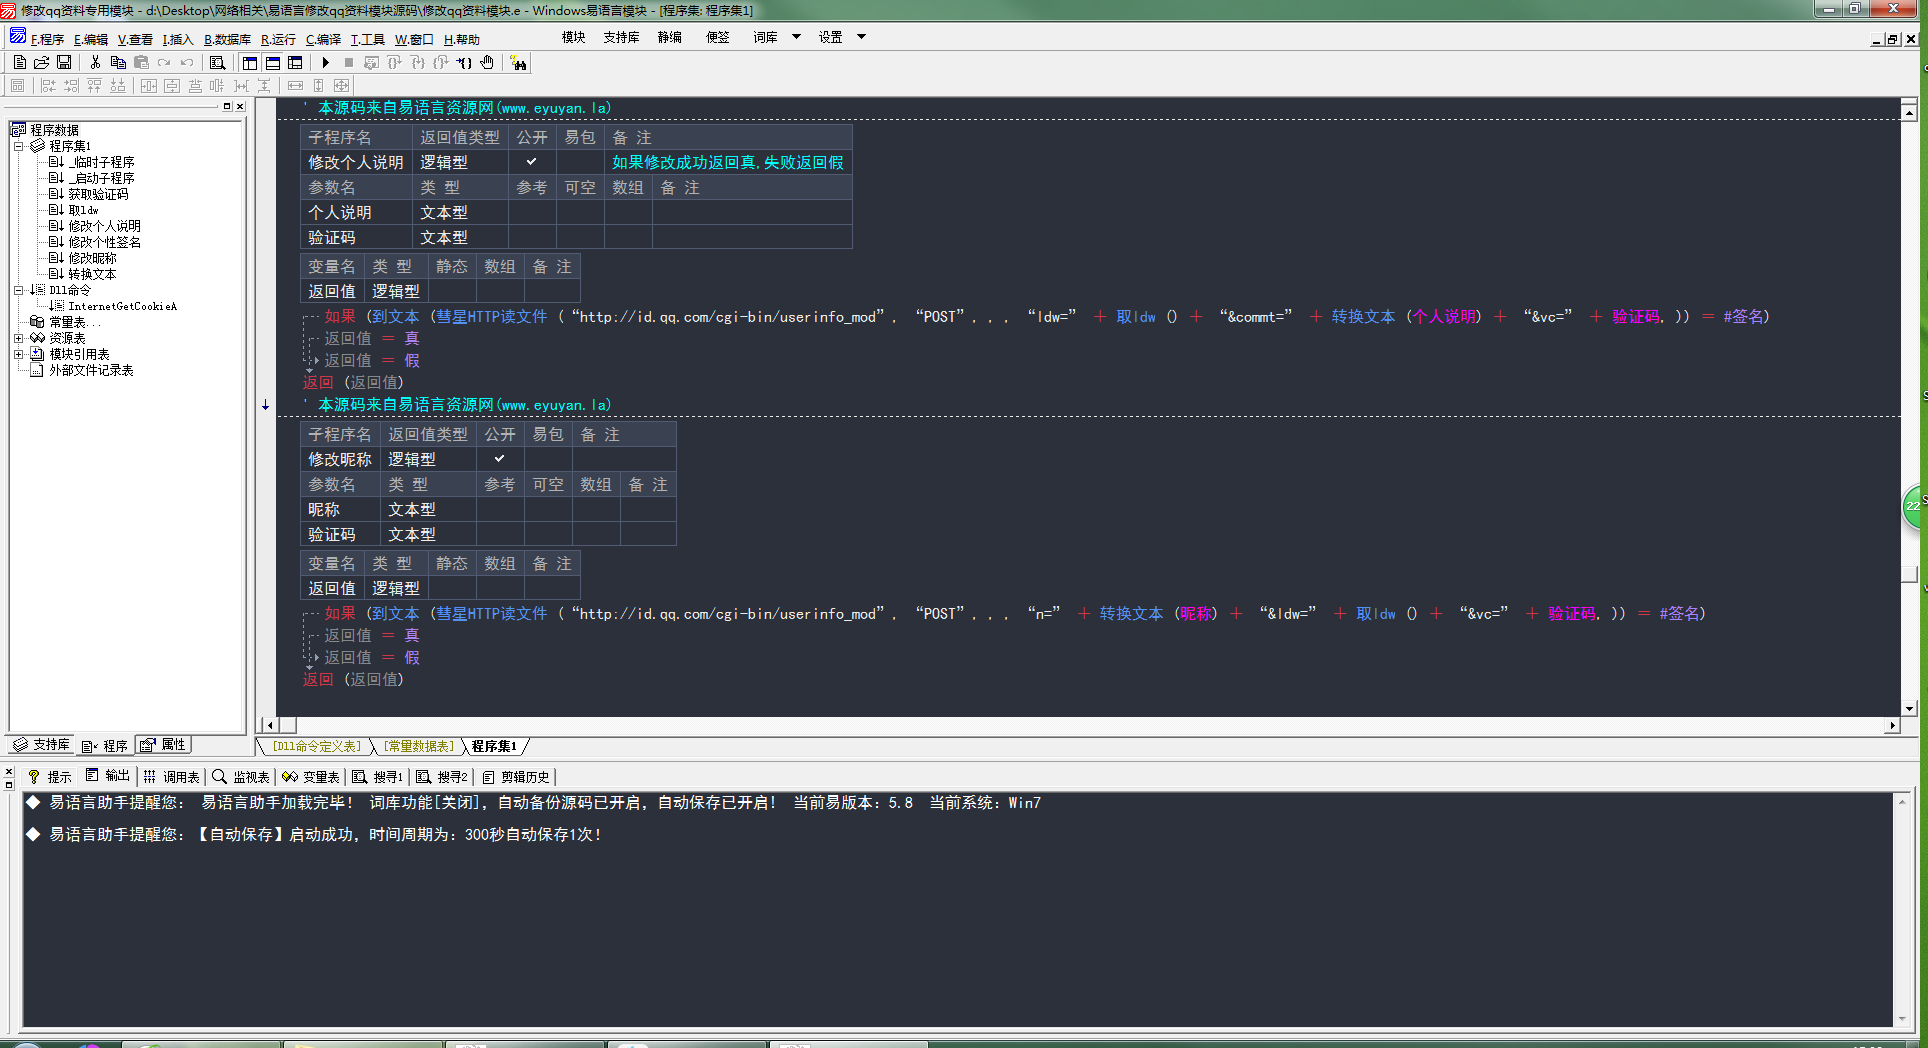Open the E.编辑 menu
1928x1048 pixels.
[91, 39]
